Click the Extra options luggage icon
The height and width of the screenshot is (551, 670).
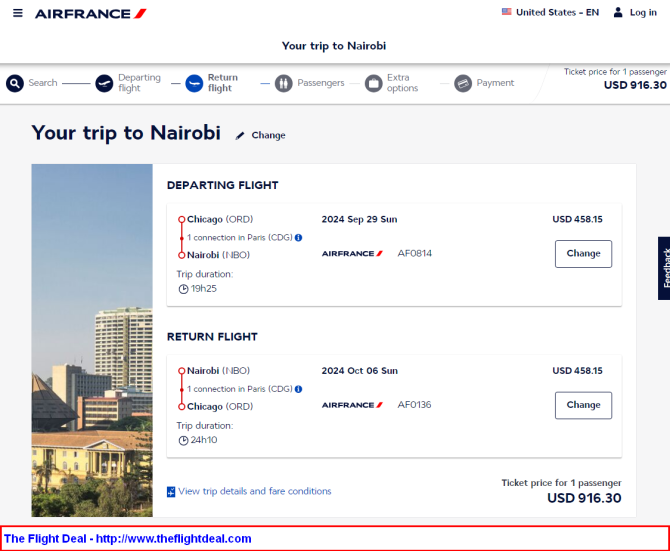pyautogui.click(x=373, y=83)
